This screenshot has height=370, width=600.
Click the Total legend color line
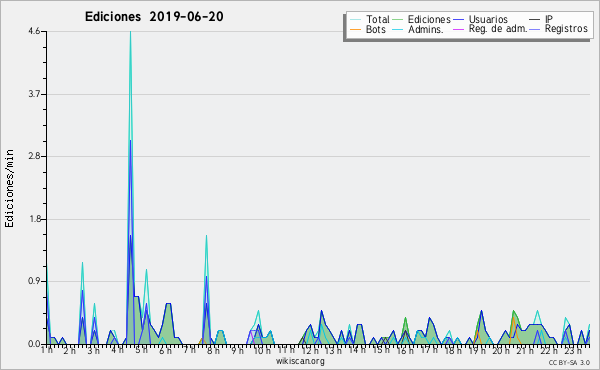(x=355, y=20)
